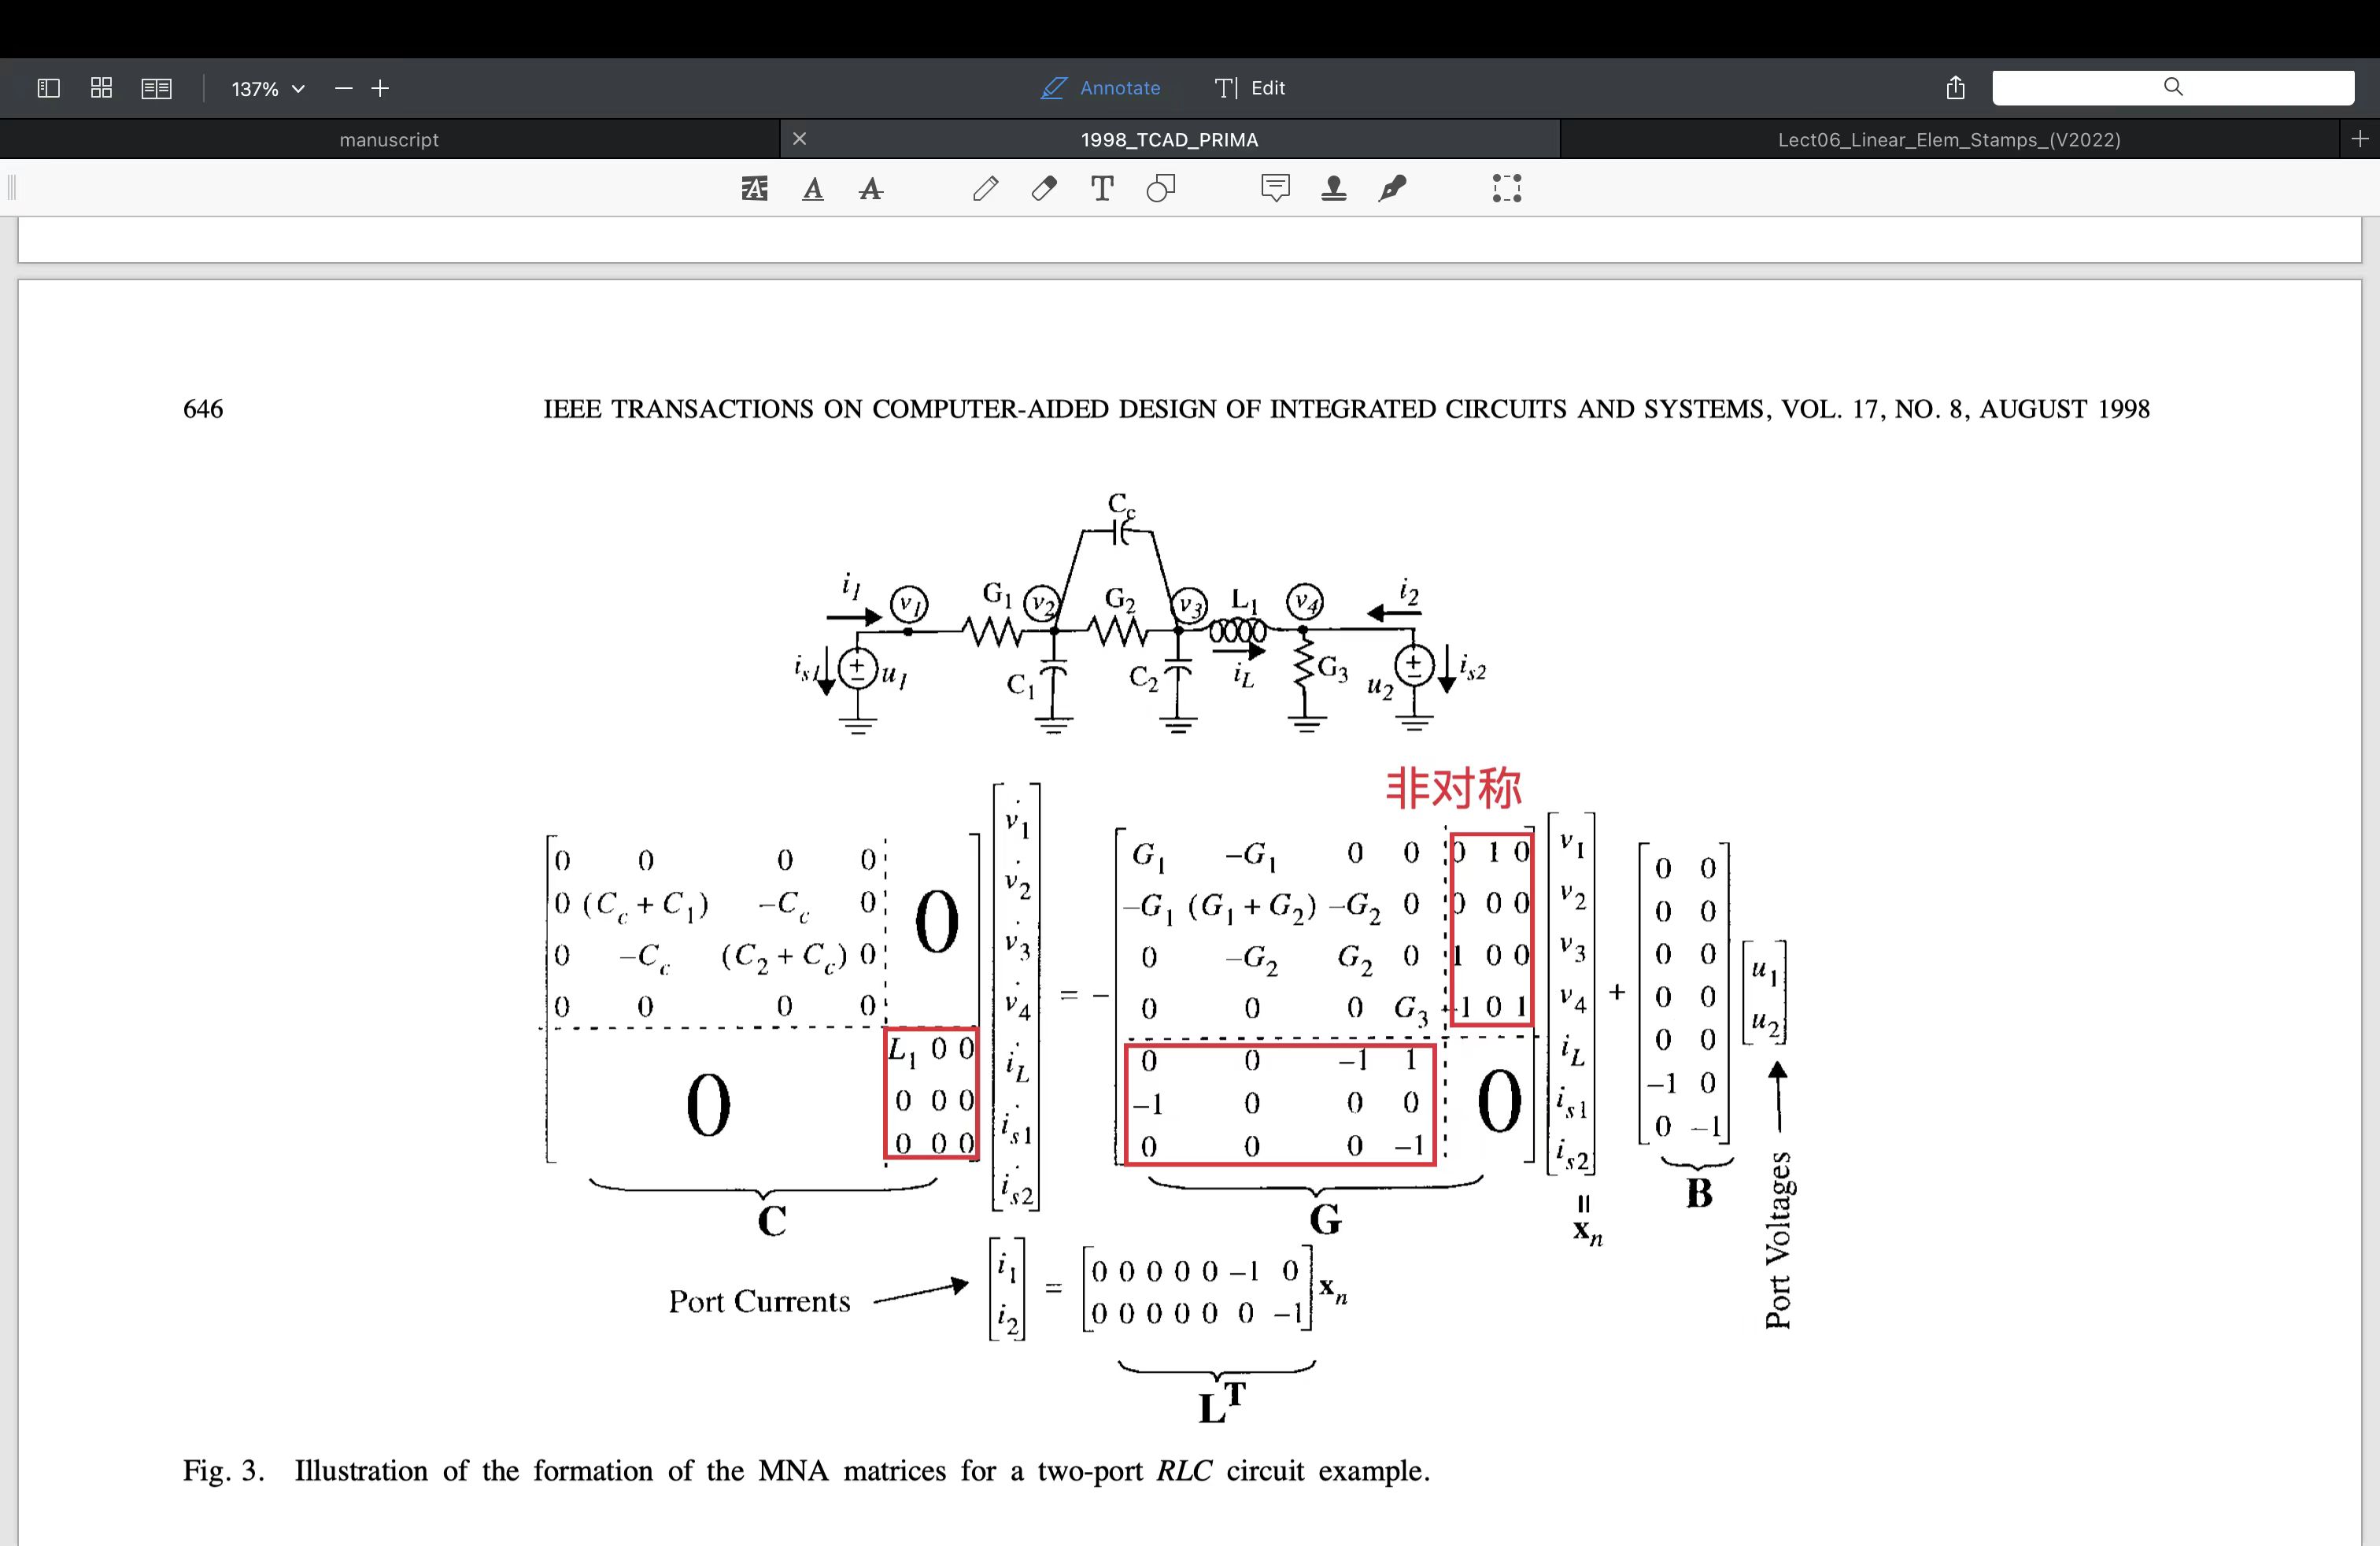This screenshot has height=1546, width=2380.
Task: Select the signature pen tool
Action: [x=1392, y=188]
